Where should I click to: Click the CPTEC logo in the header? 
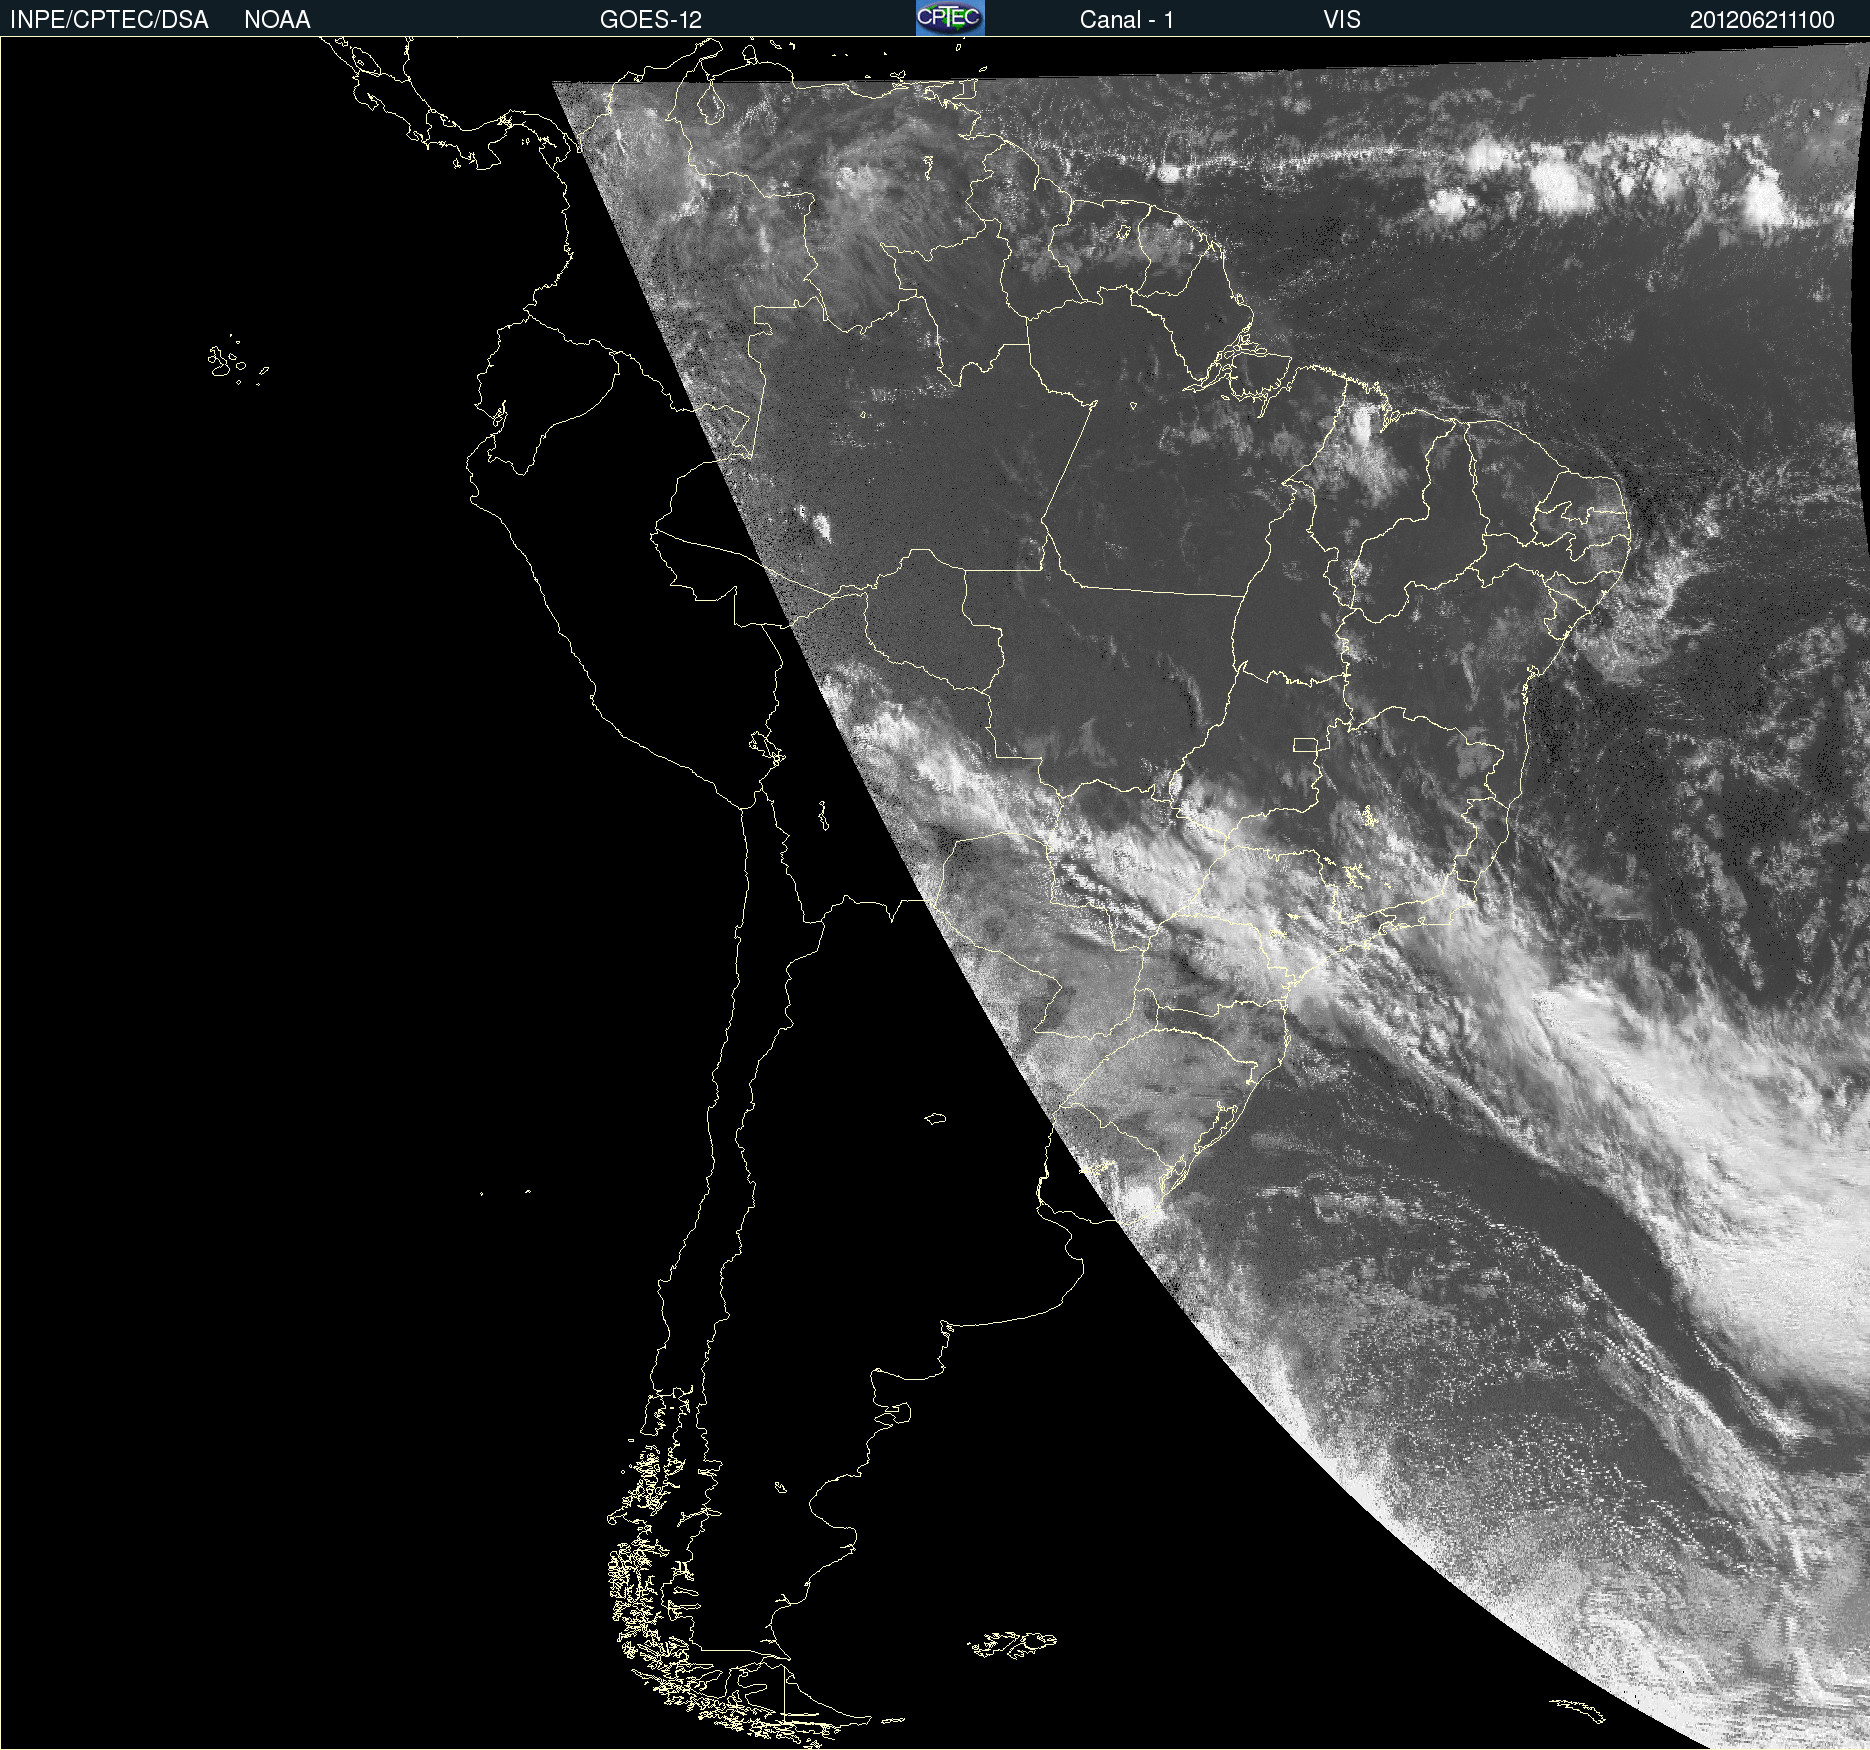pos(950,18)
